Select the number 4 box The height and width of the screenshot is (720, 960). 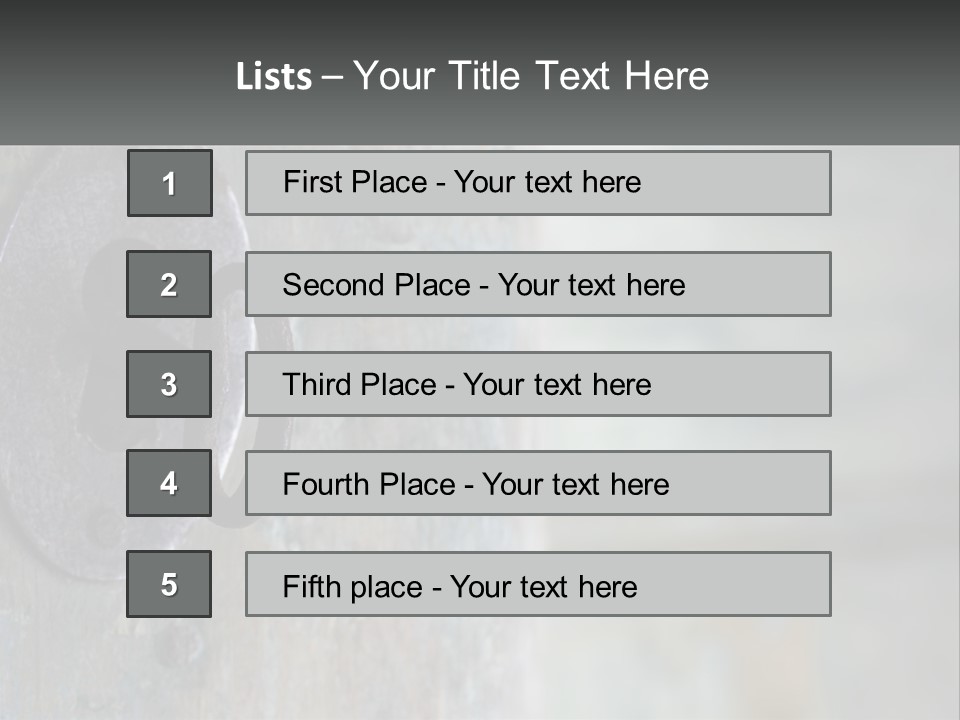[x=169, y=483]
